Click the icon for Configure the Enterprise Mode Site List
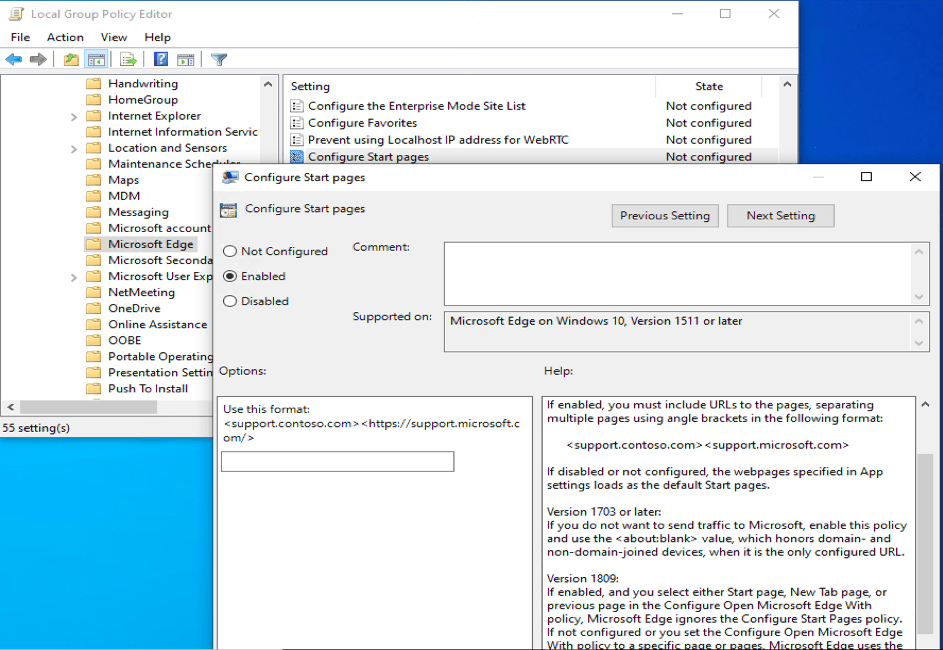 [x=296, y=106]
